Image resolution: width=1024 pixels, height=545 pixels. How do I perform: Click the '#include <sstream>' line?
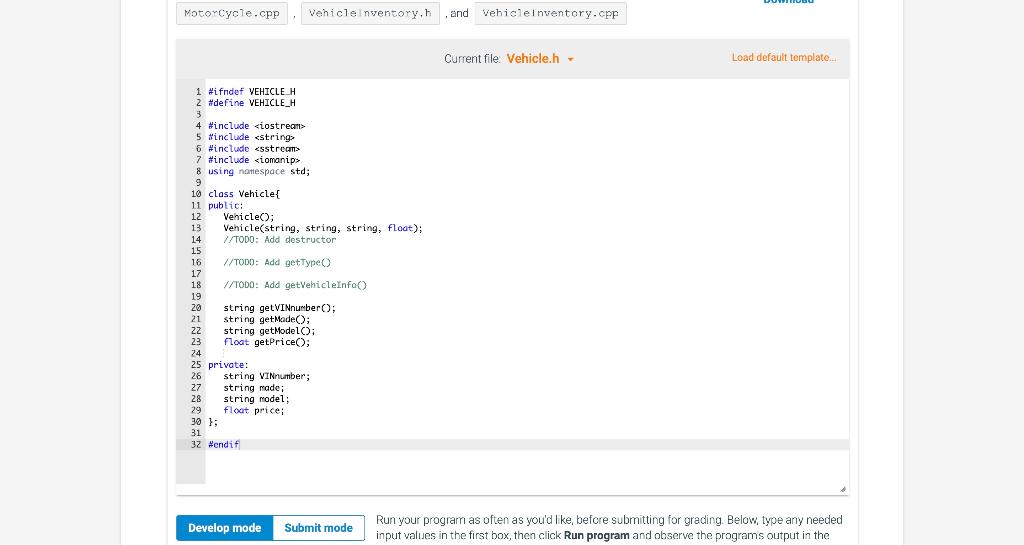[x=254, y=149]
